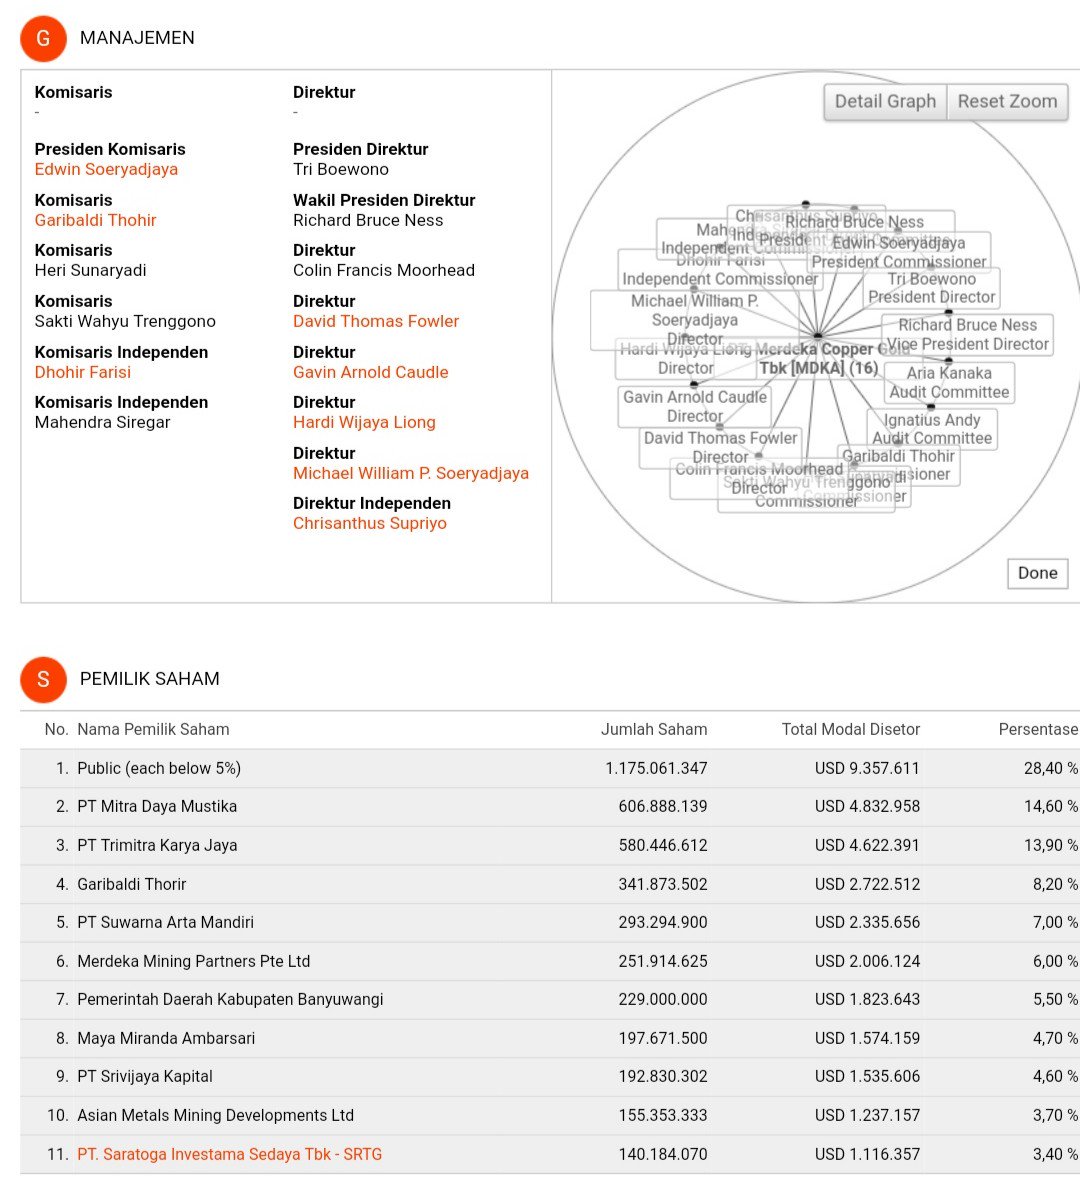Select the Aria Kanaka Audit Committee node

coord(949,382)
